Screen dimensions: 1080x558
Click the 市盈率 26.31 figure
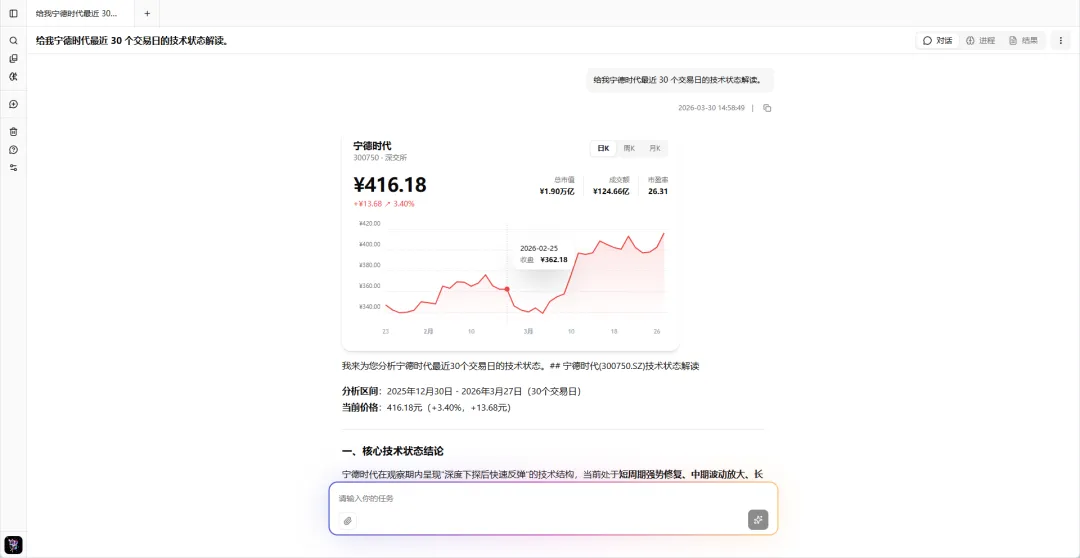tap(658, 186)
